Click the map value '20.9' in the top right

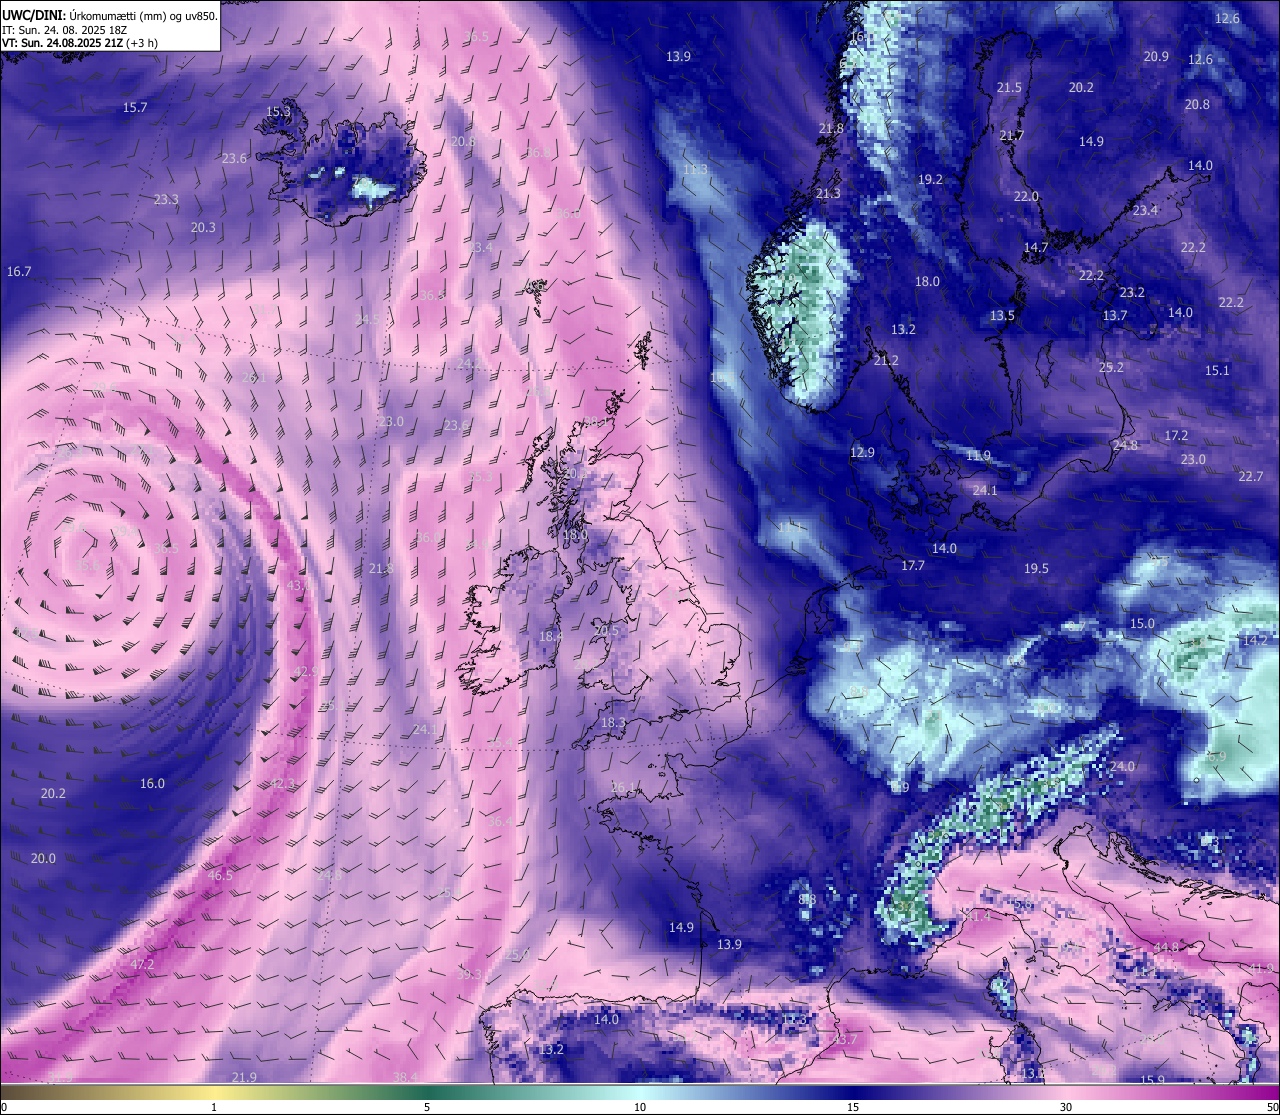click(1156, 56)
